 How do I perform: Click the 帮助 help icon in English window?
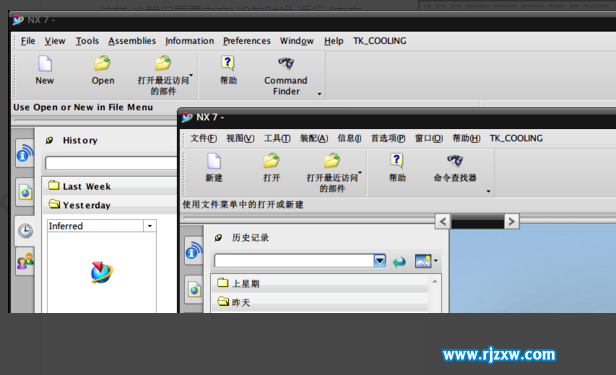(228, 63)
